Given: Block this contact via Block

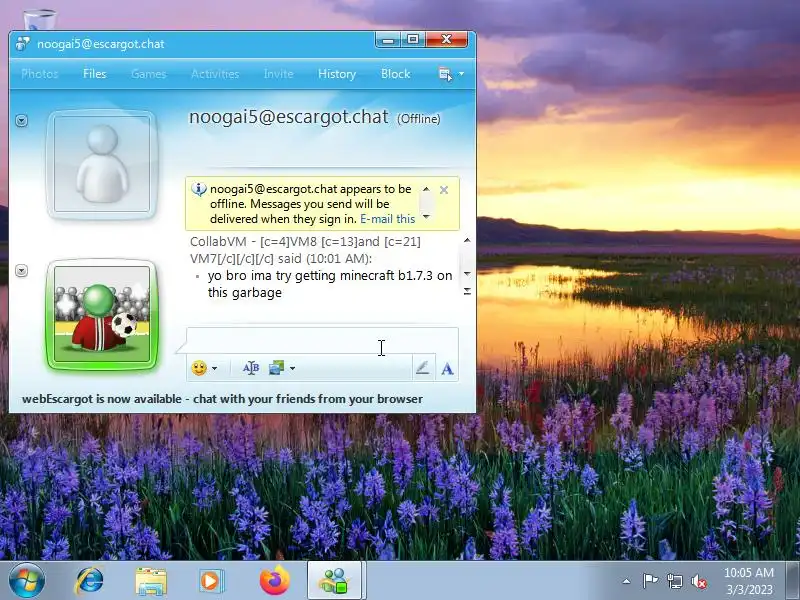Looking at the screenshot, I should (x=395, y=74).
